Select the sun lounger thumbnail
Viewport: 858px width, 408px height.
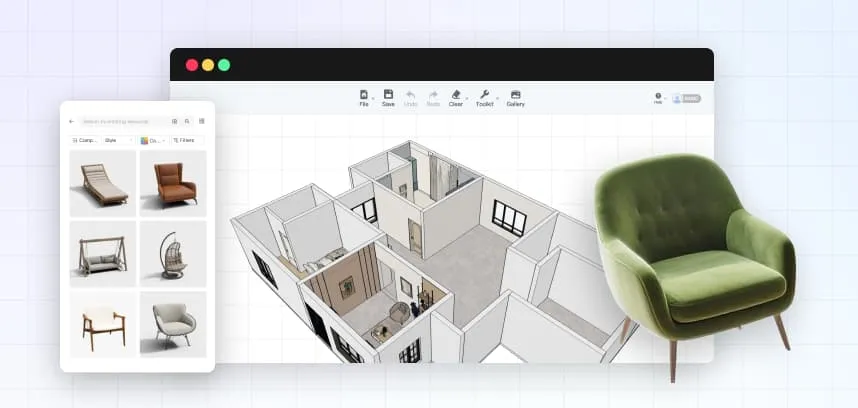coord(103,184)
